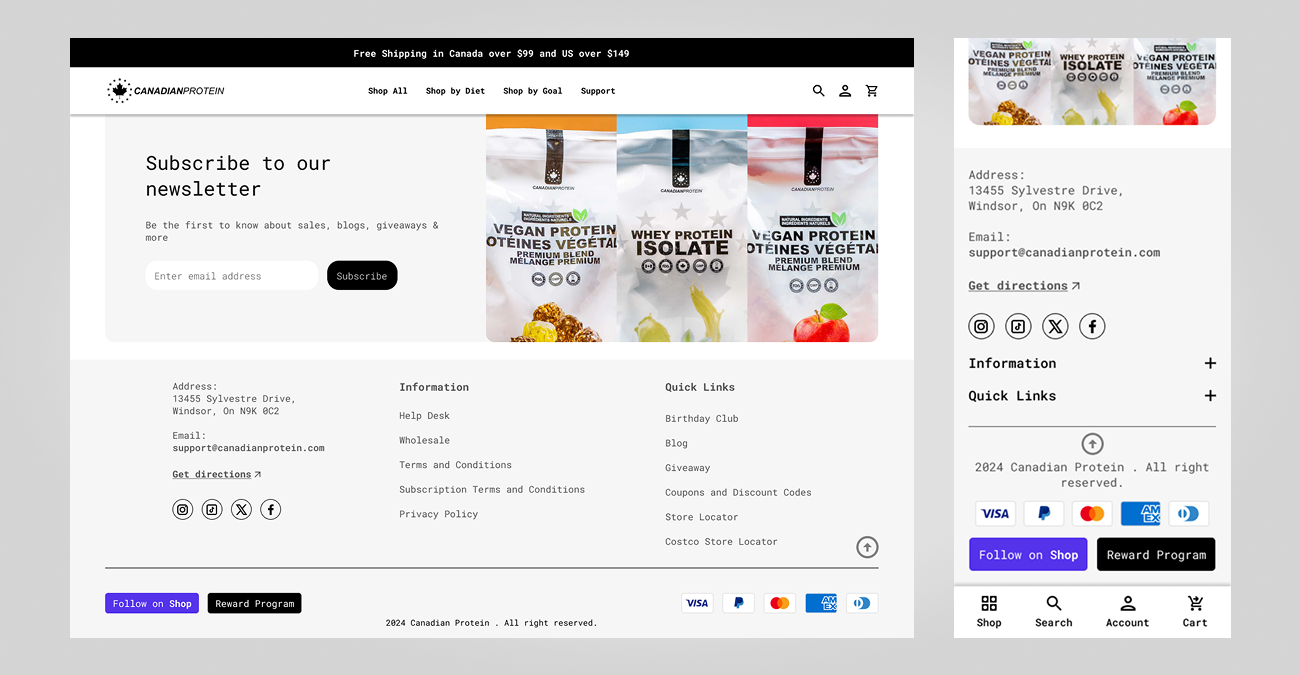Click desktop Reward Program button
The height and width of the screenshot is (675, 1300).
point(255,603)
